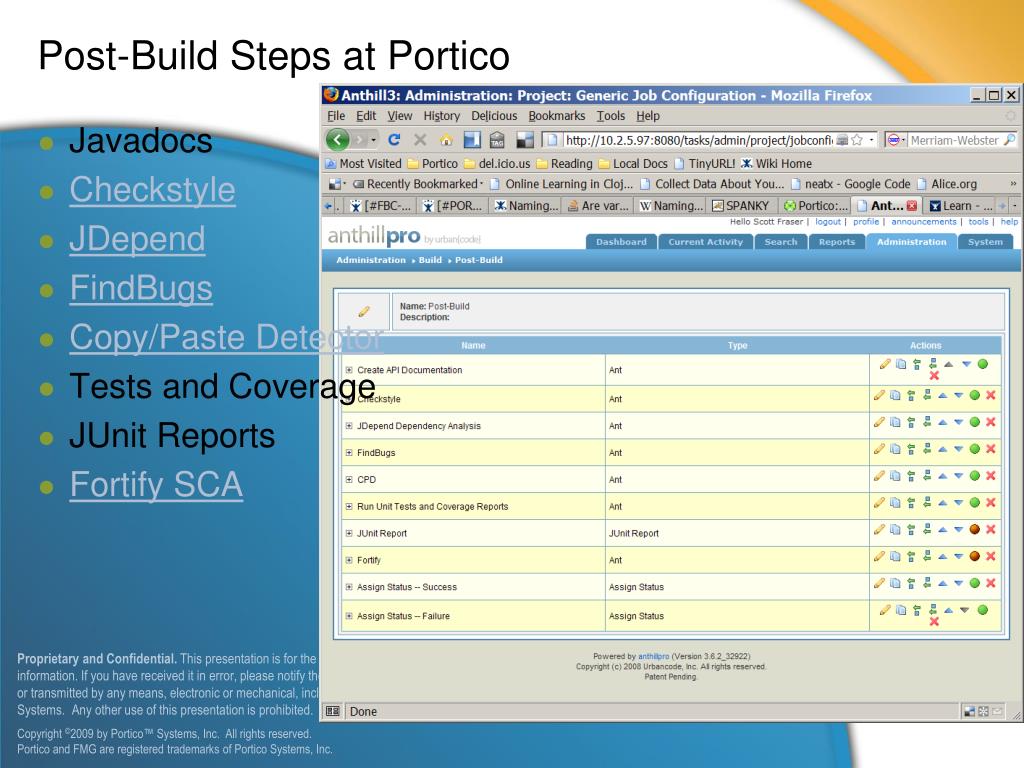This screenshot has width=1024, height=768.
Task: Toggle active green circle for Checkstyle step
Action: 974,395
